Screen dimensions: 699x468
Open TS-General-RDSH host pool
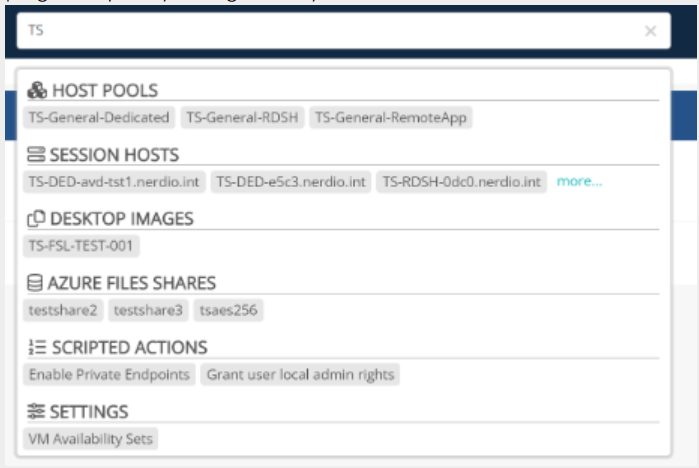tap(241, 118)
